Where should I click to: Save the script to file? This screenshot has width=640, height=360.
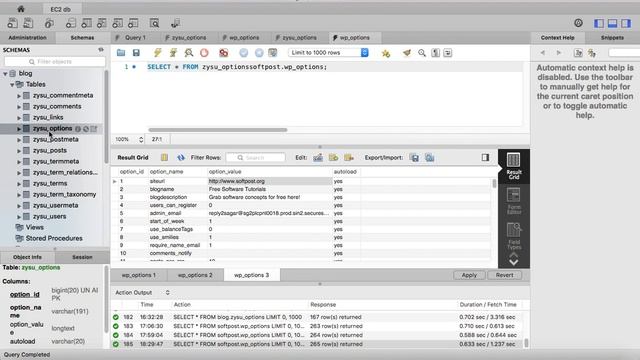click(x=136, y=53)
